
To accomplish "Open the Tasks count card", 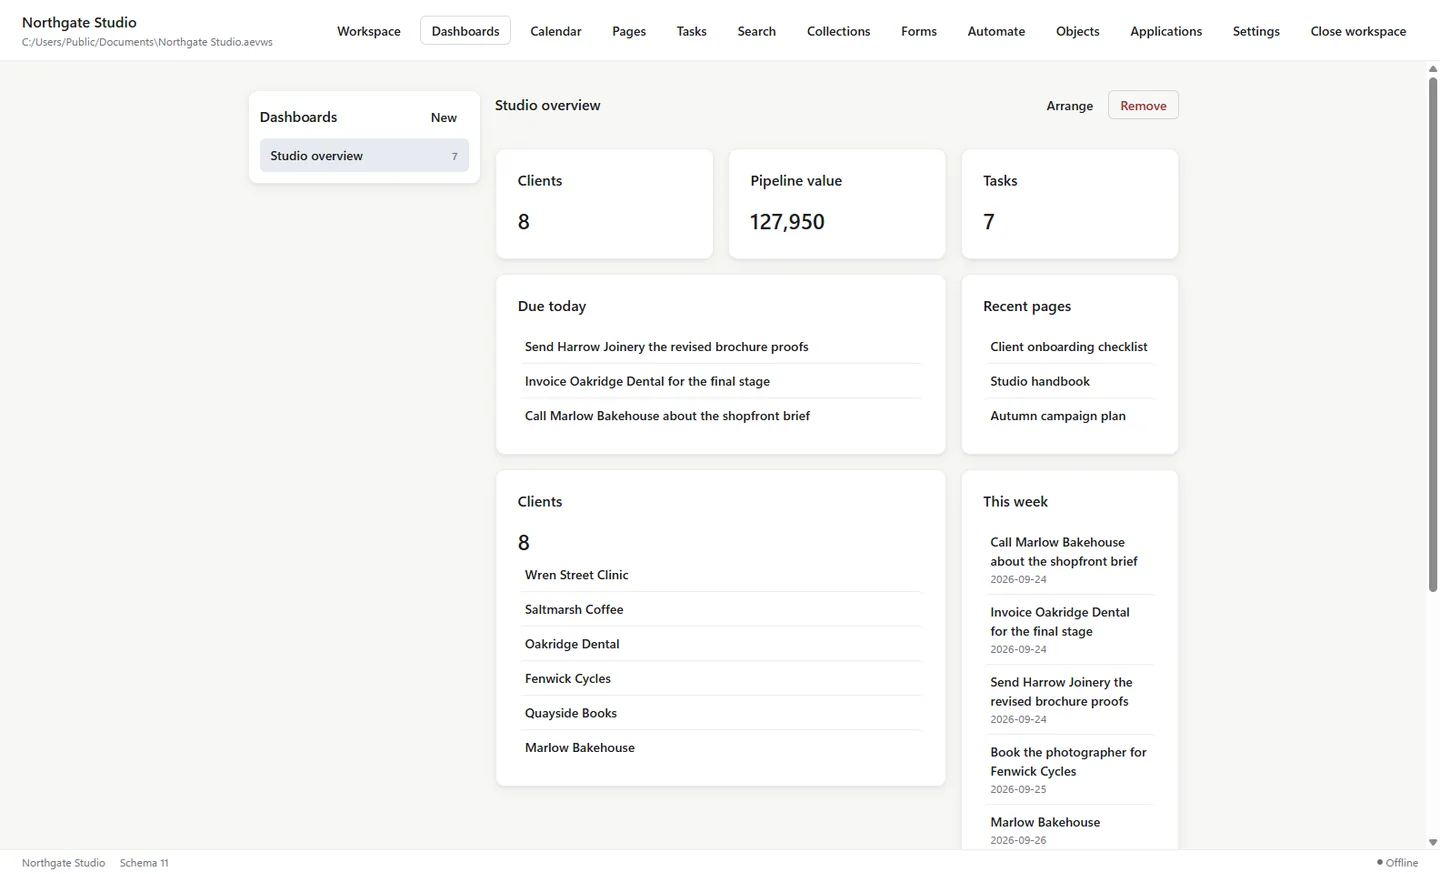I will 1069,204.
